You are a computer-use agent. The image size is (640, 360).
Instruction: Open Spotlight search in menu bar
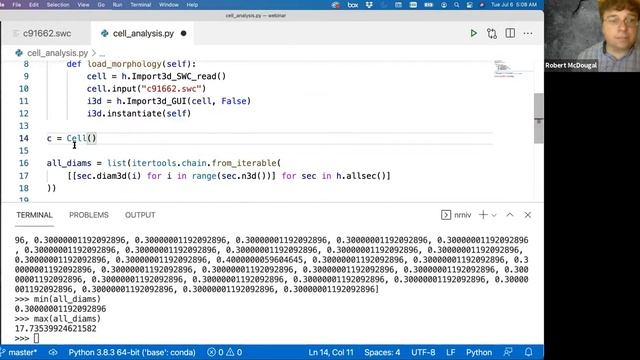pyautogui.click(x=456, y=5)
